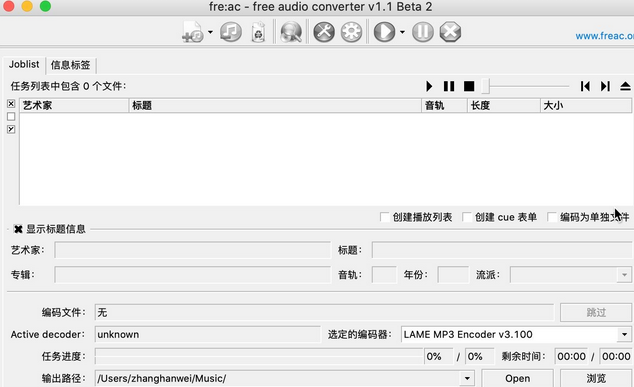Click the 编码文件 field showing 无
Image resolution: width=634 pixels, height=387 pixels.
pos(324,313)
